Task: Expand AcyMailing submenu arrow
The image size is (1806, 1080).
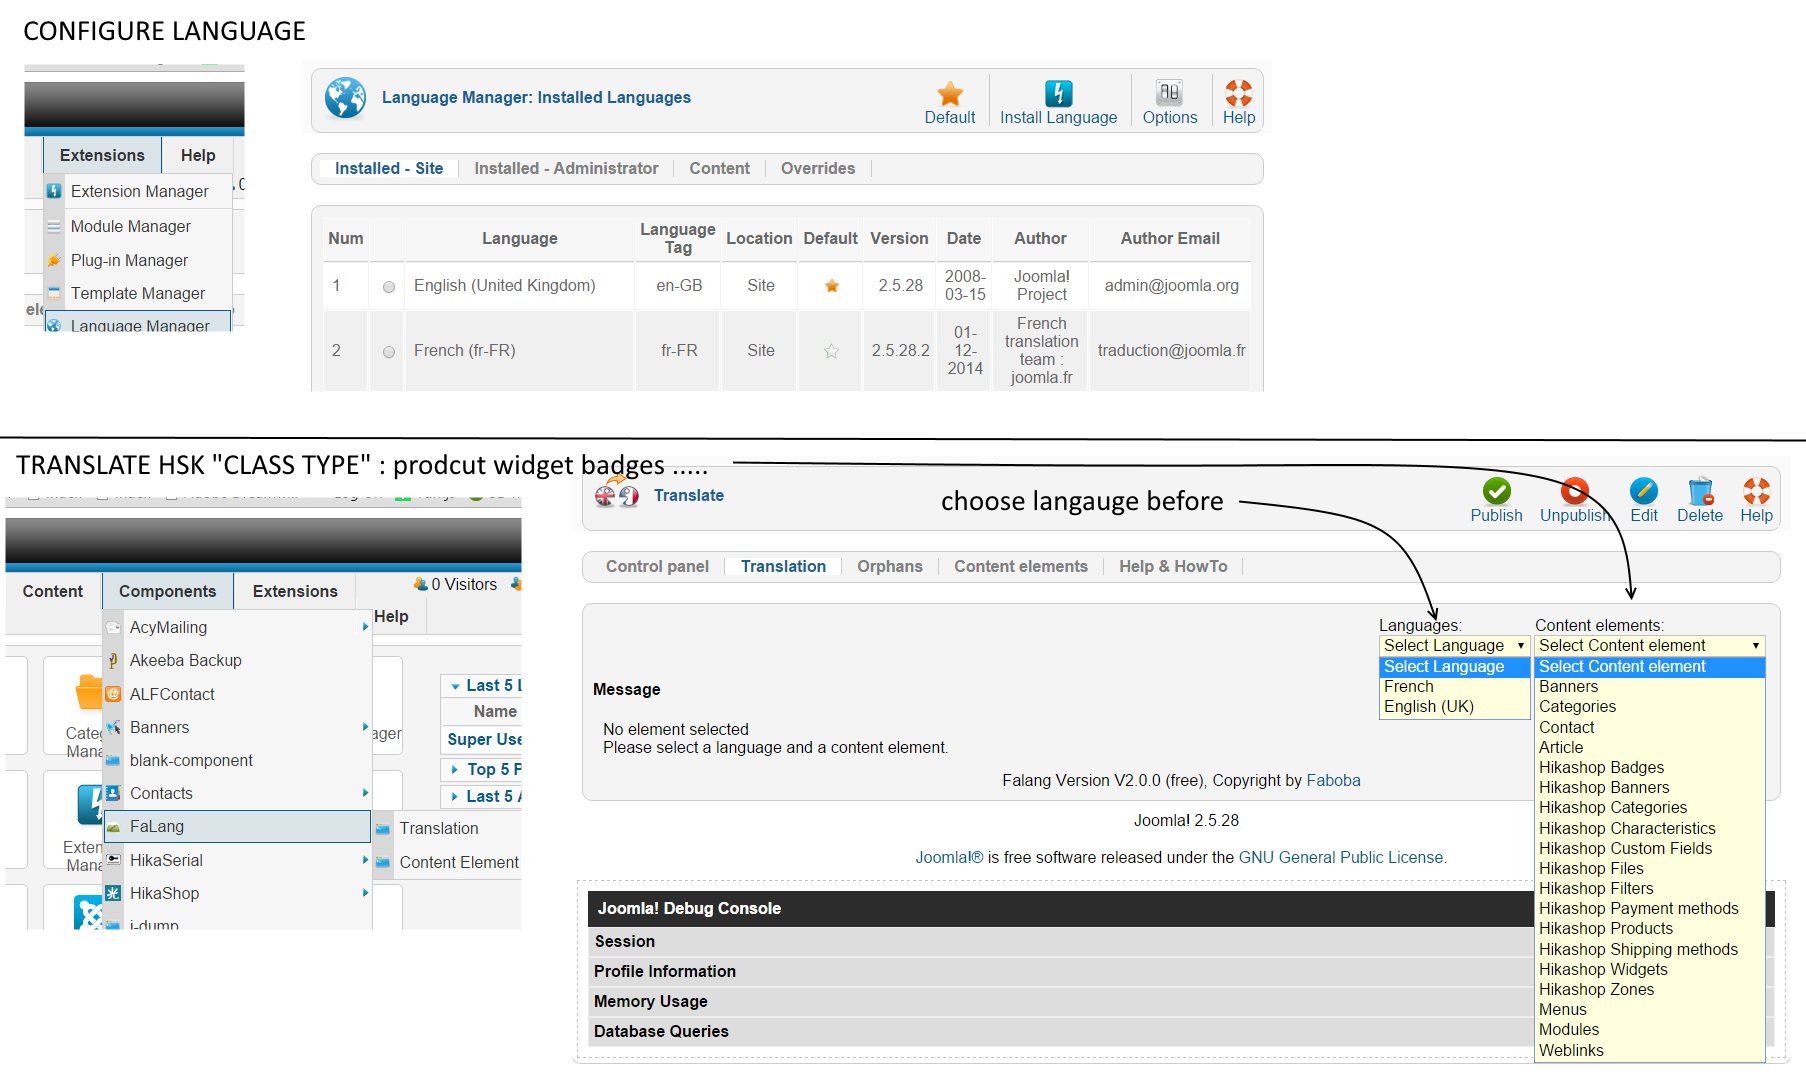Action: click(x=365, y=627)
